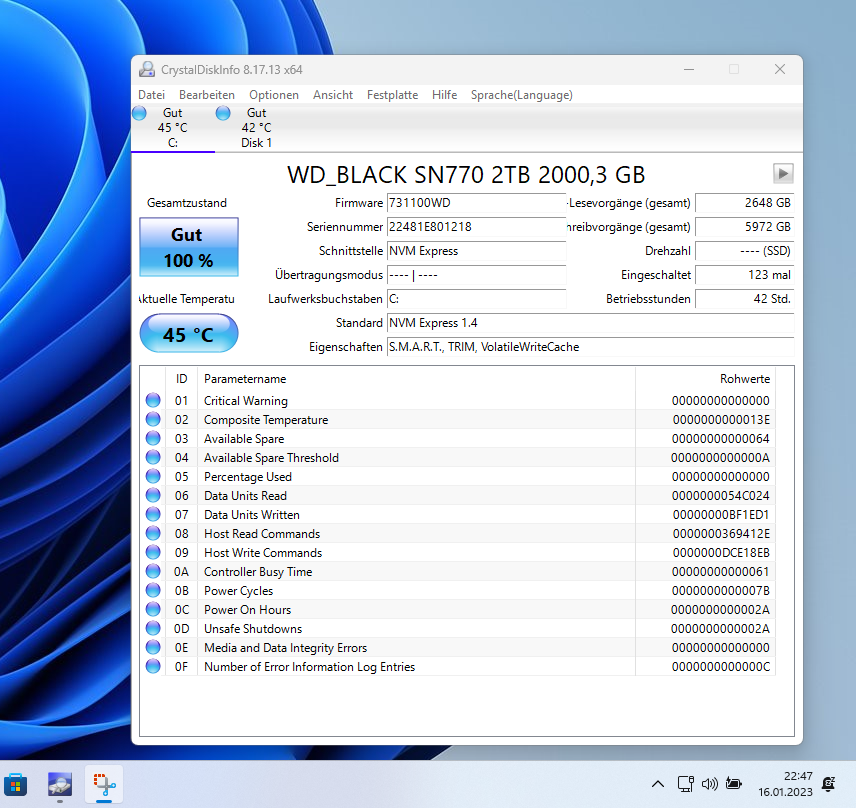856x808 pixels.
Task: Click the Schnittstelle field NVM Express
Action: coord(476,251)
